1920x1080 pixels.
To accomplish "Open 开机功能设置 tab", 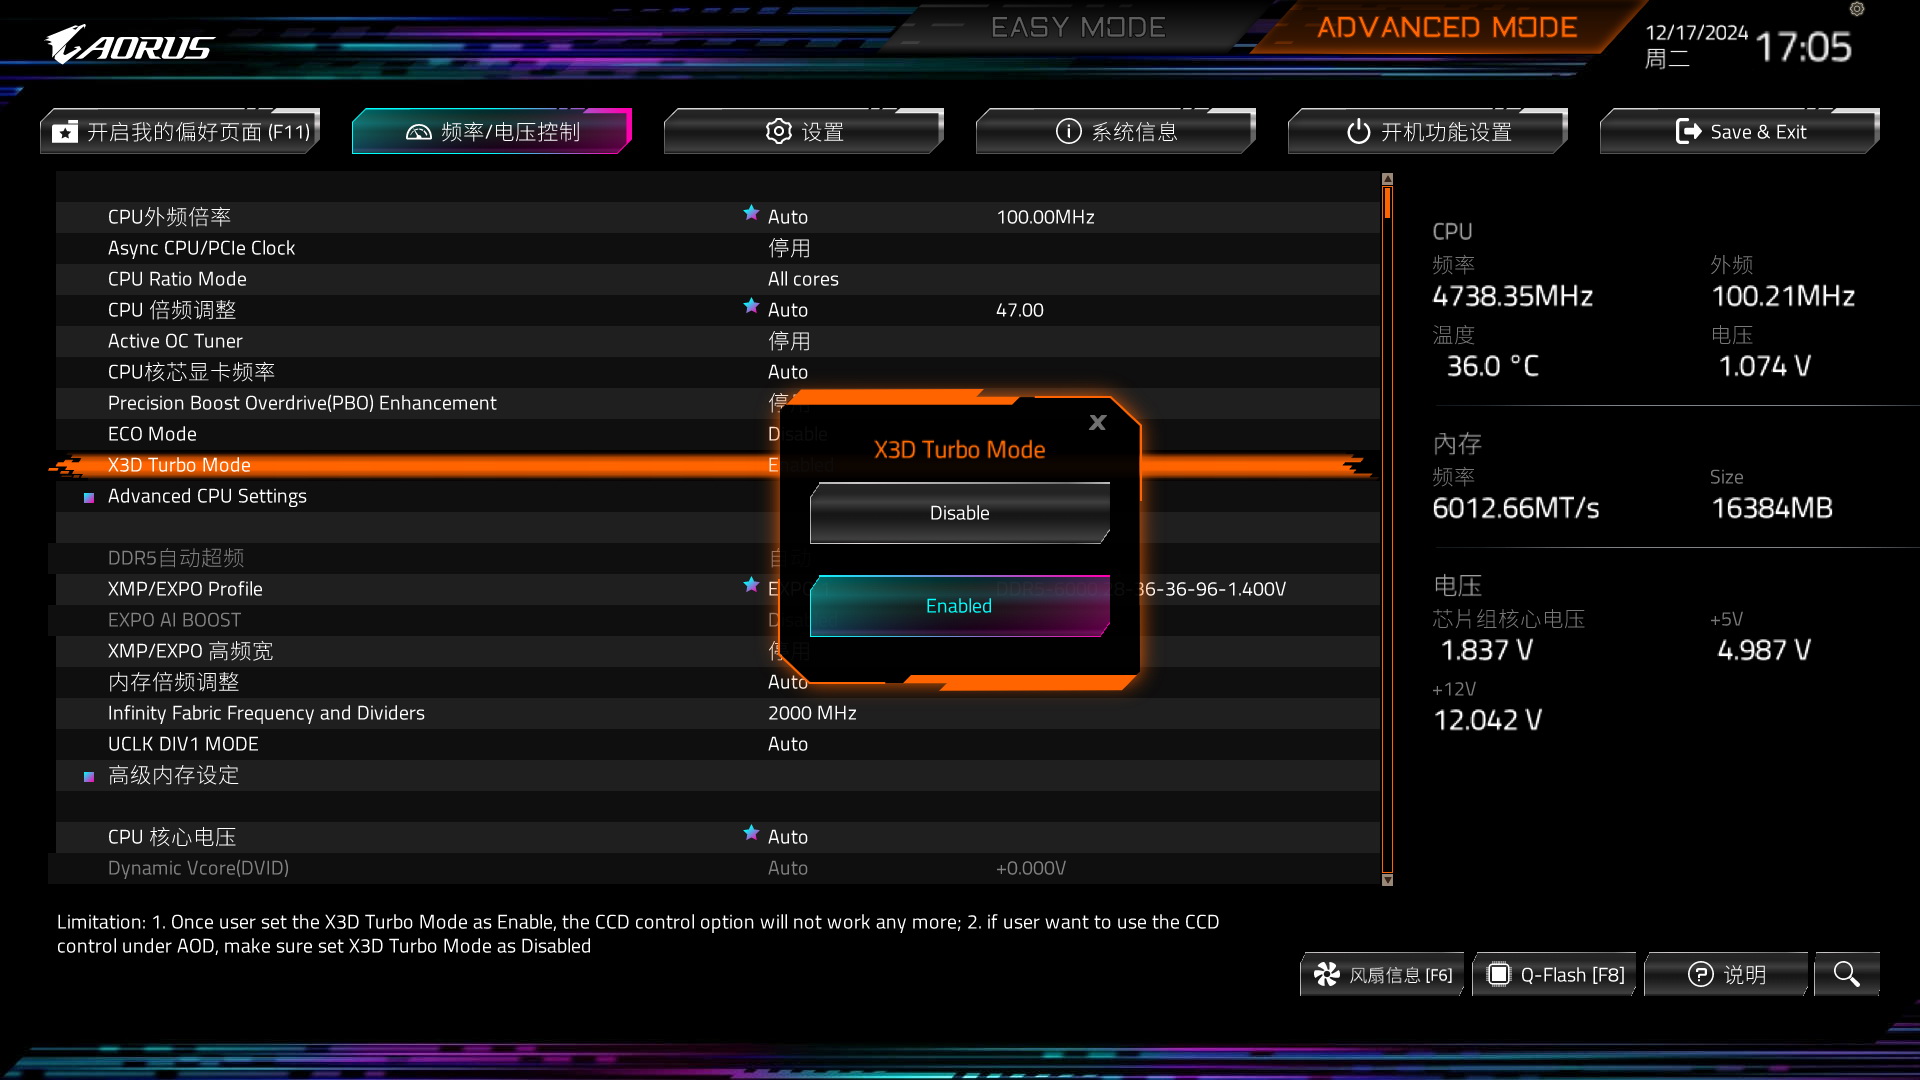I will pyautogui.click(x=1428, y=131).
